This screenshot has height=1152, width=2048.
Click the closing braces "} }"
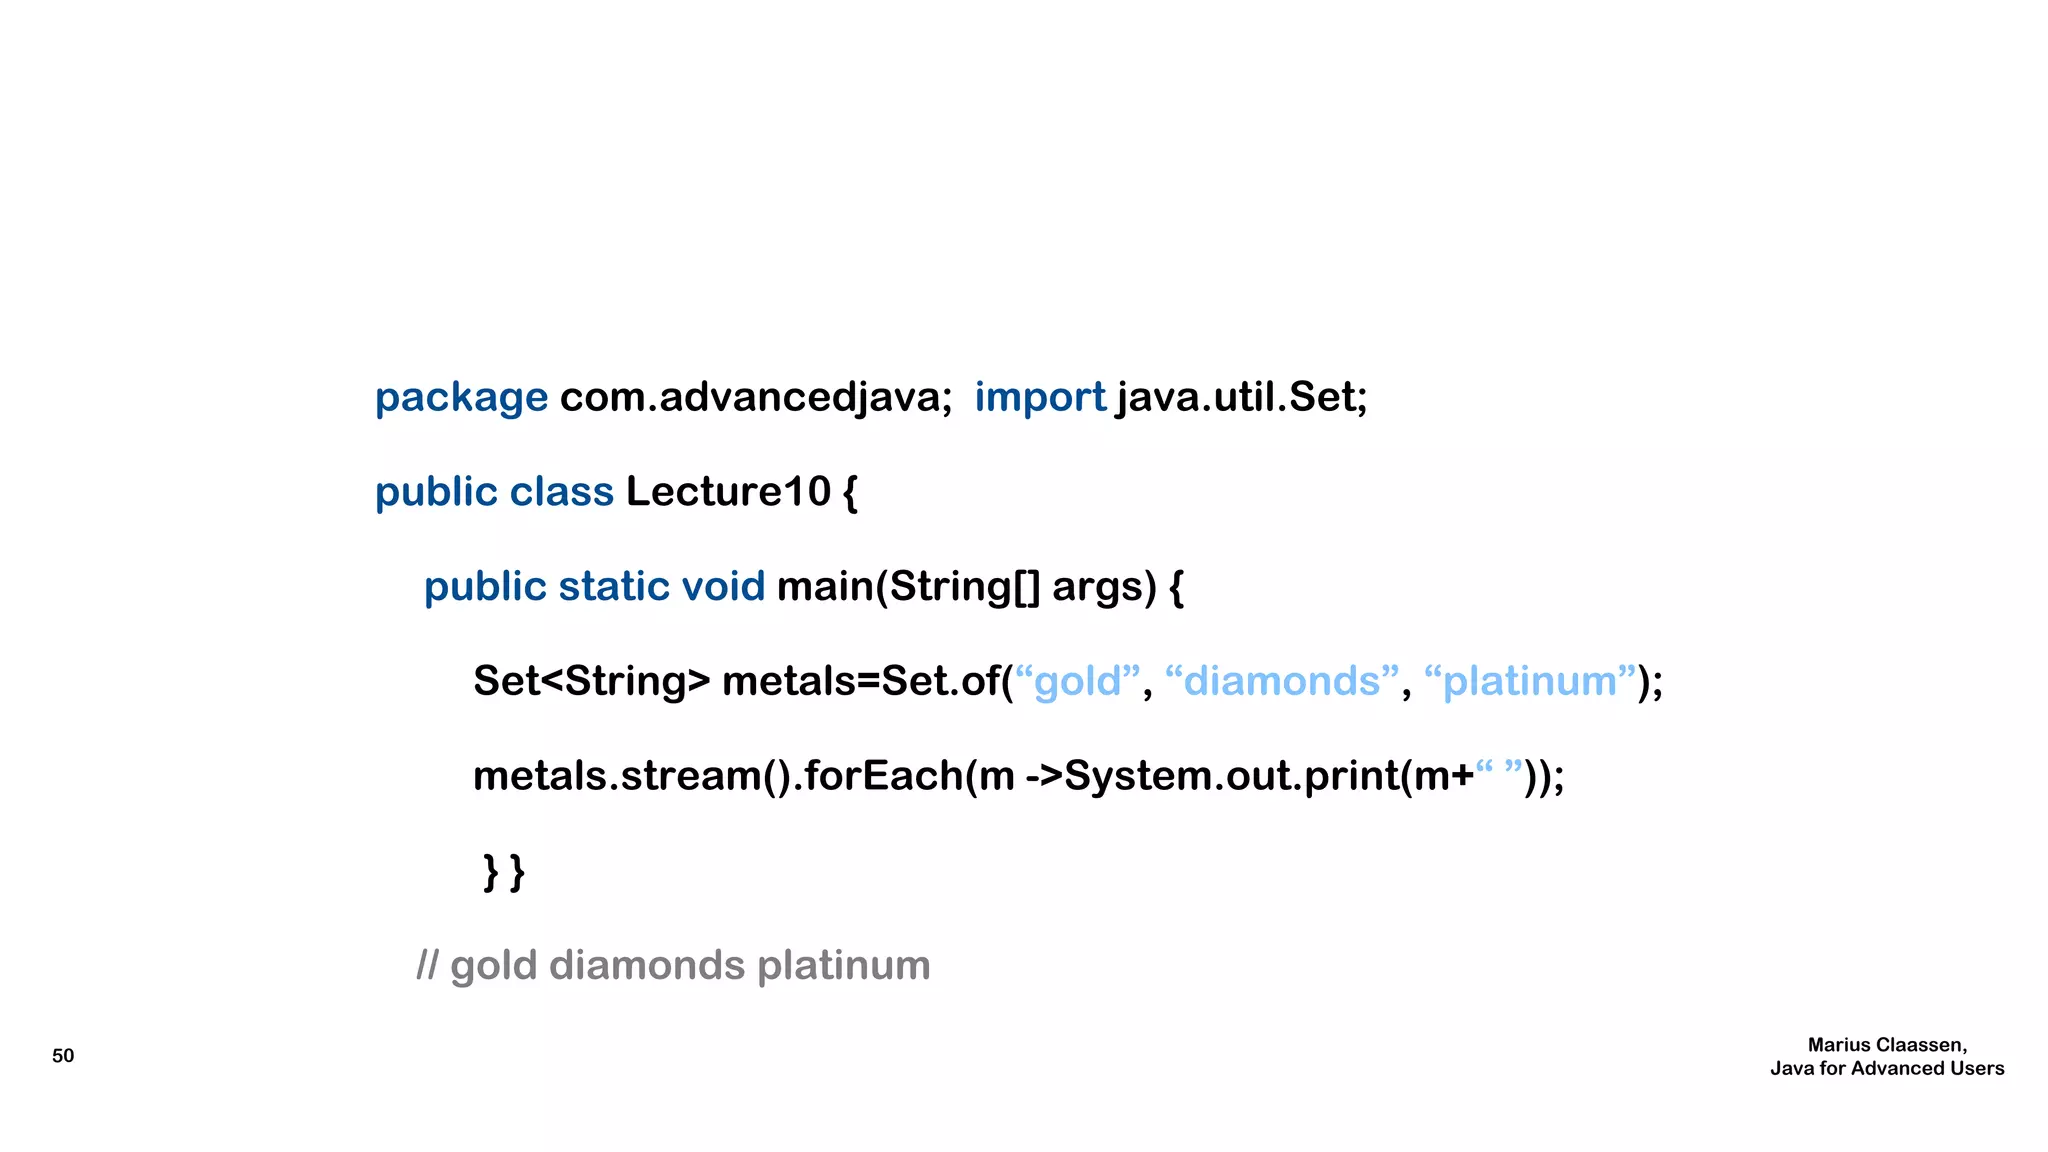(504, 871)
